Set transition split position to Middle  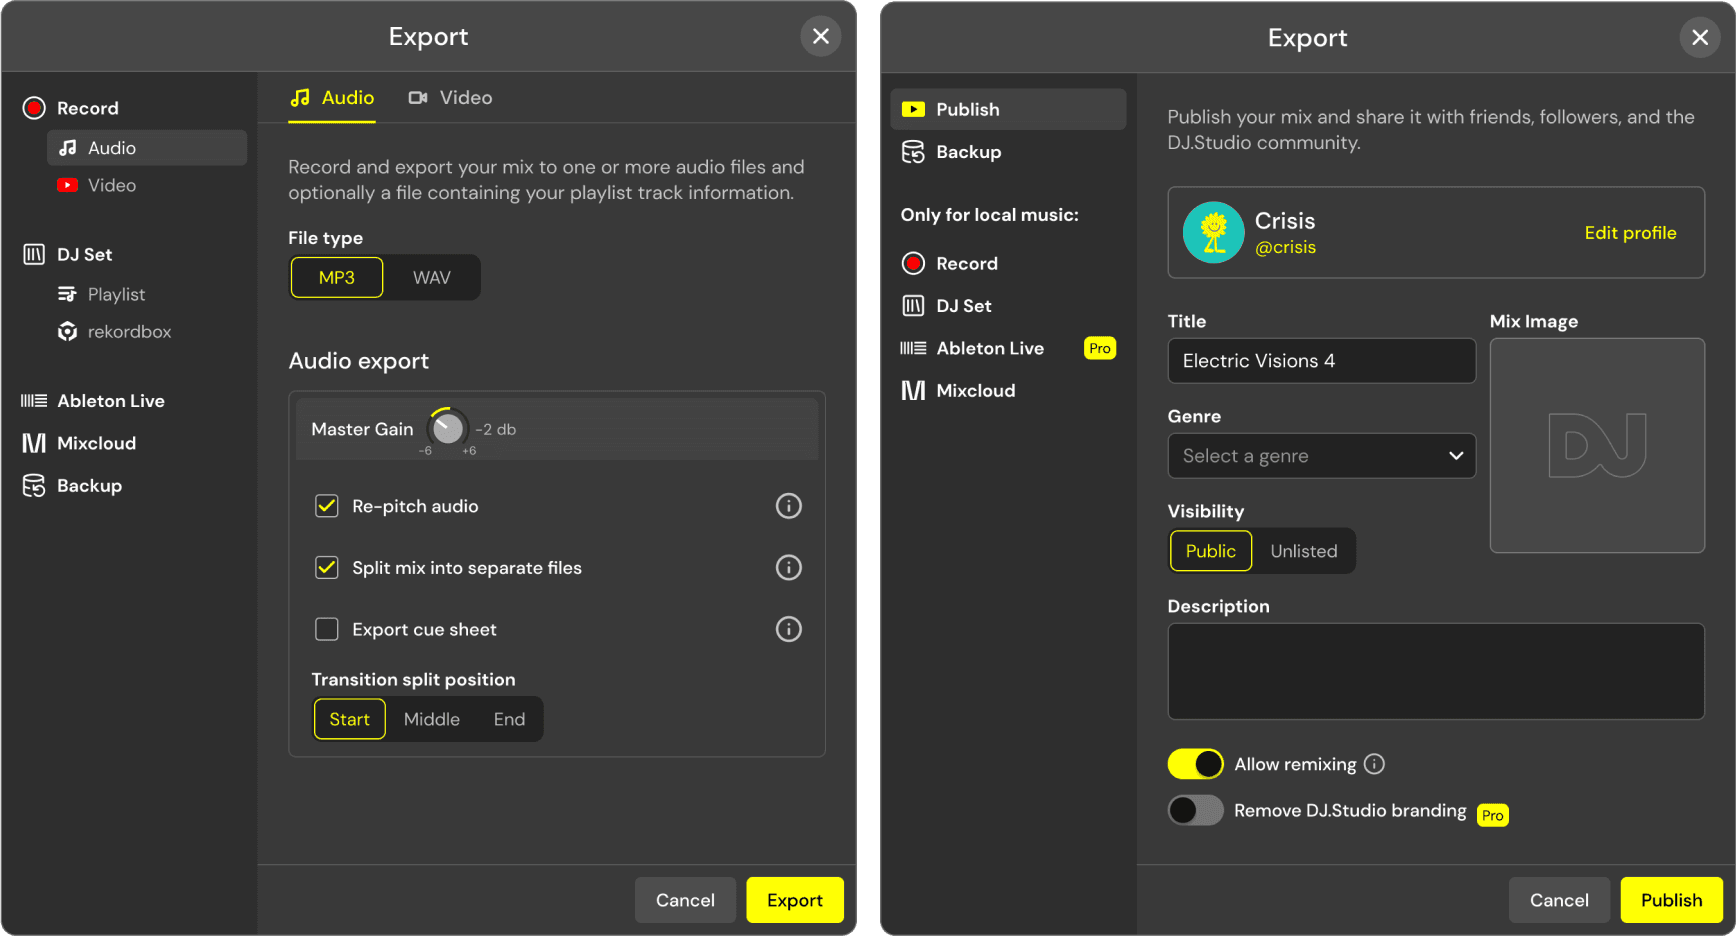click(432, 719)
